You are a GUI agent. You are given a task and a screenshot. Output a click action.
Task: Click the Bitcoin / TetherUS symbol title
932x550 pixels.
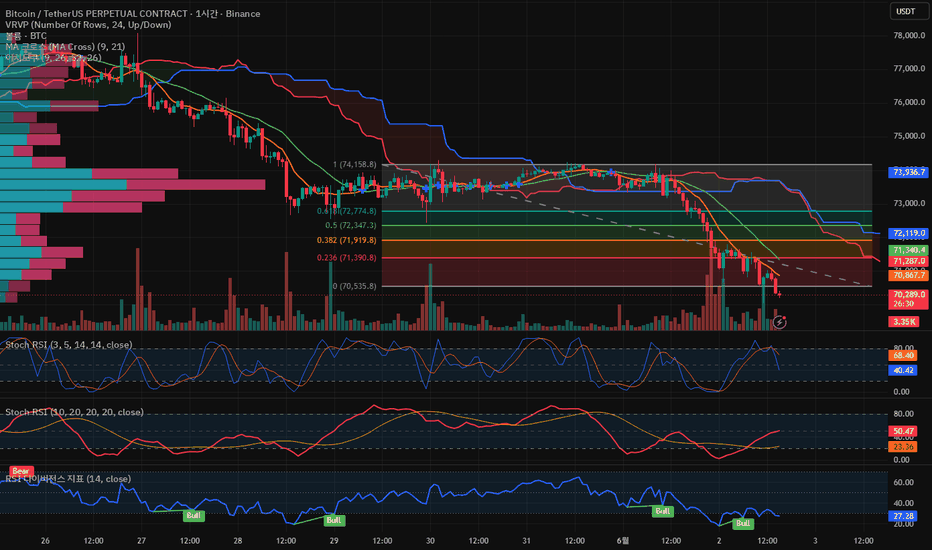click(x=133, y=14)
